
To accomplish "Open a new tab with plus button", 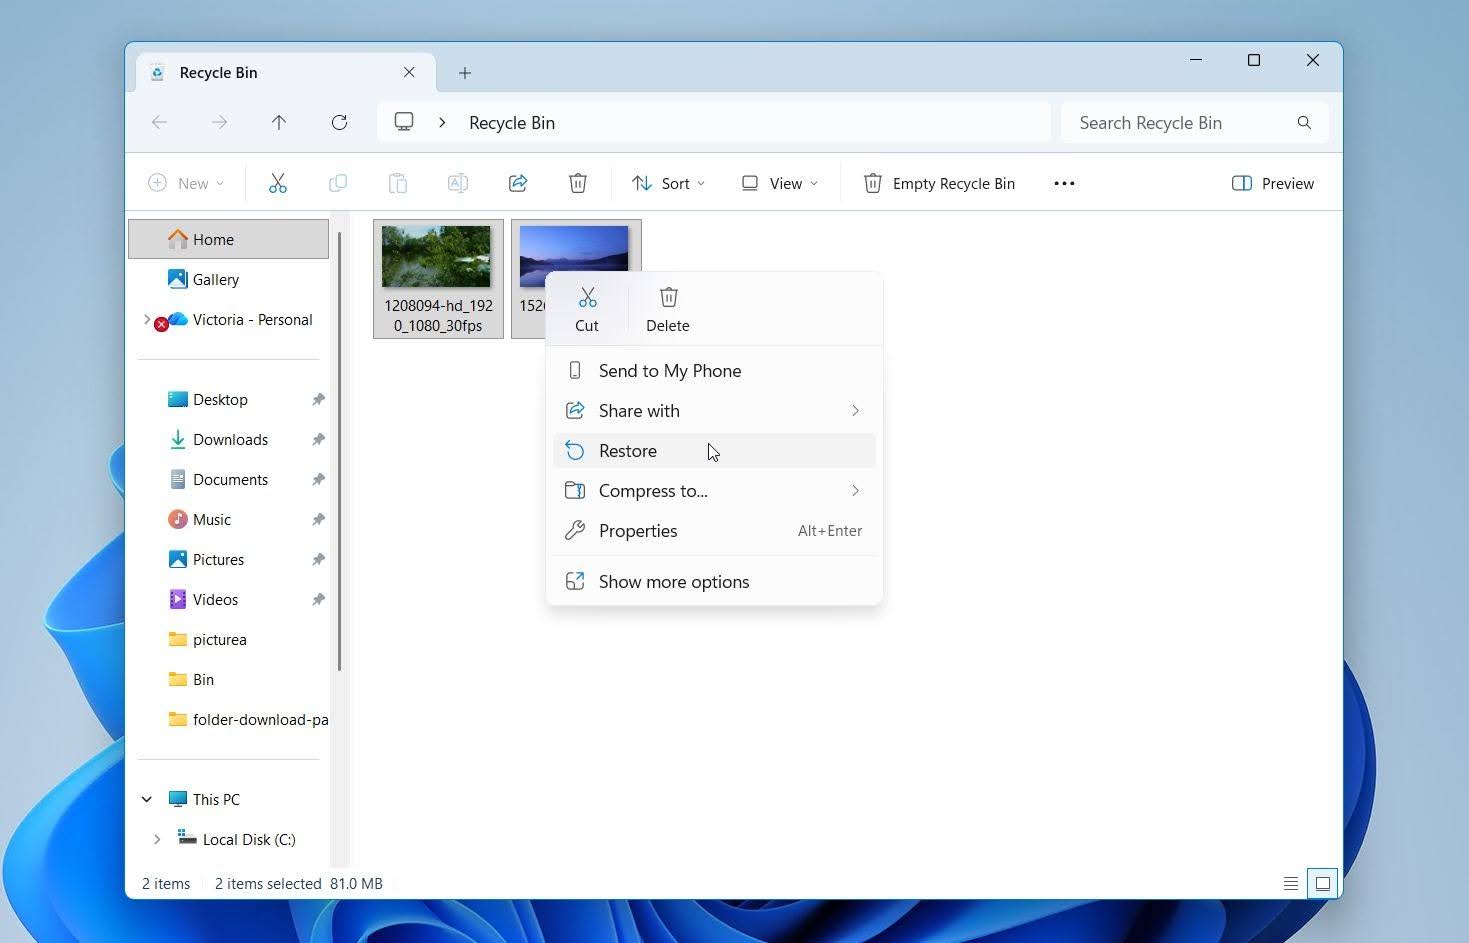I will (465, 73).
